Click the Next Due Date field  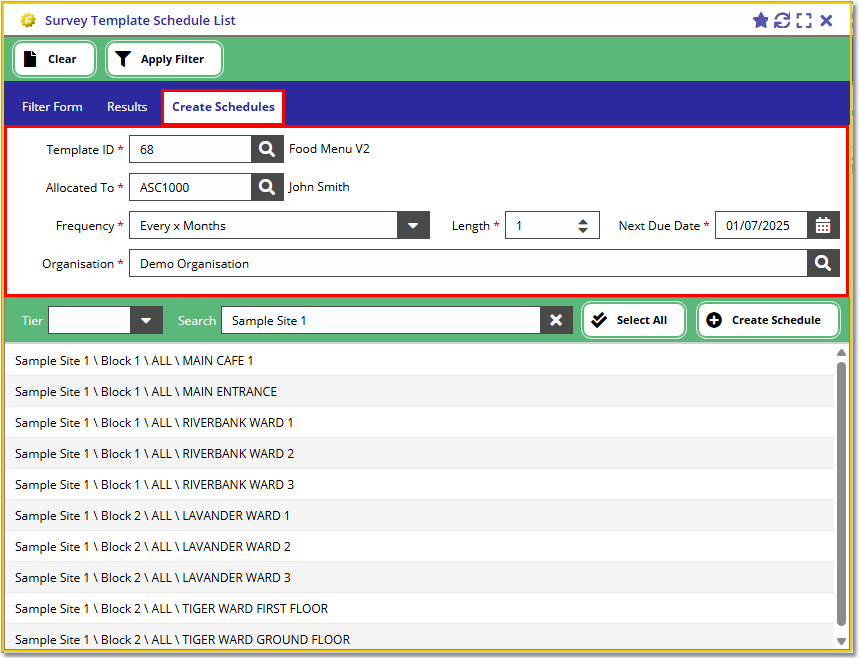pyautogui.click(x=761, y=225)
